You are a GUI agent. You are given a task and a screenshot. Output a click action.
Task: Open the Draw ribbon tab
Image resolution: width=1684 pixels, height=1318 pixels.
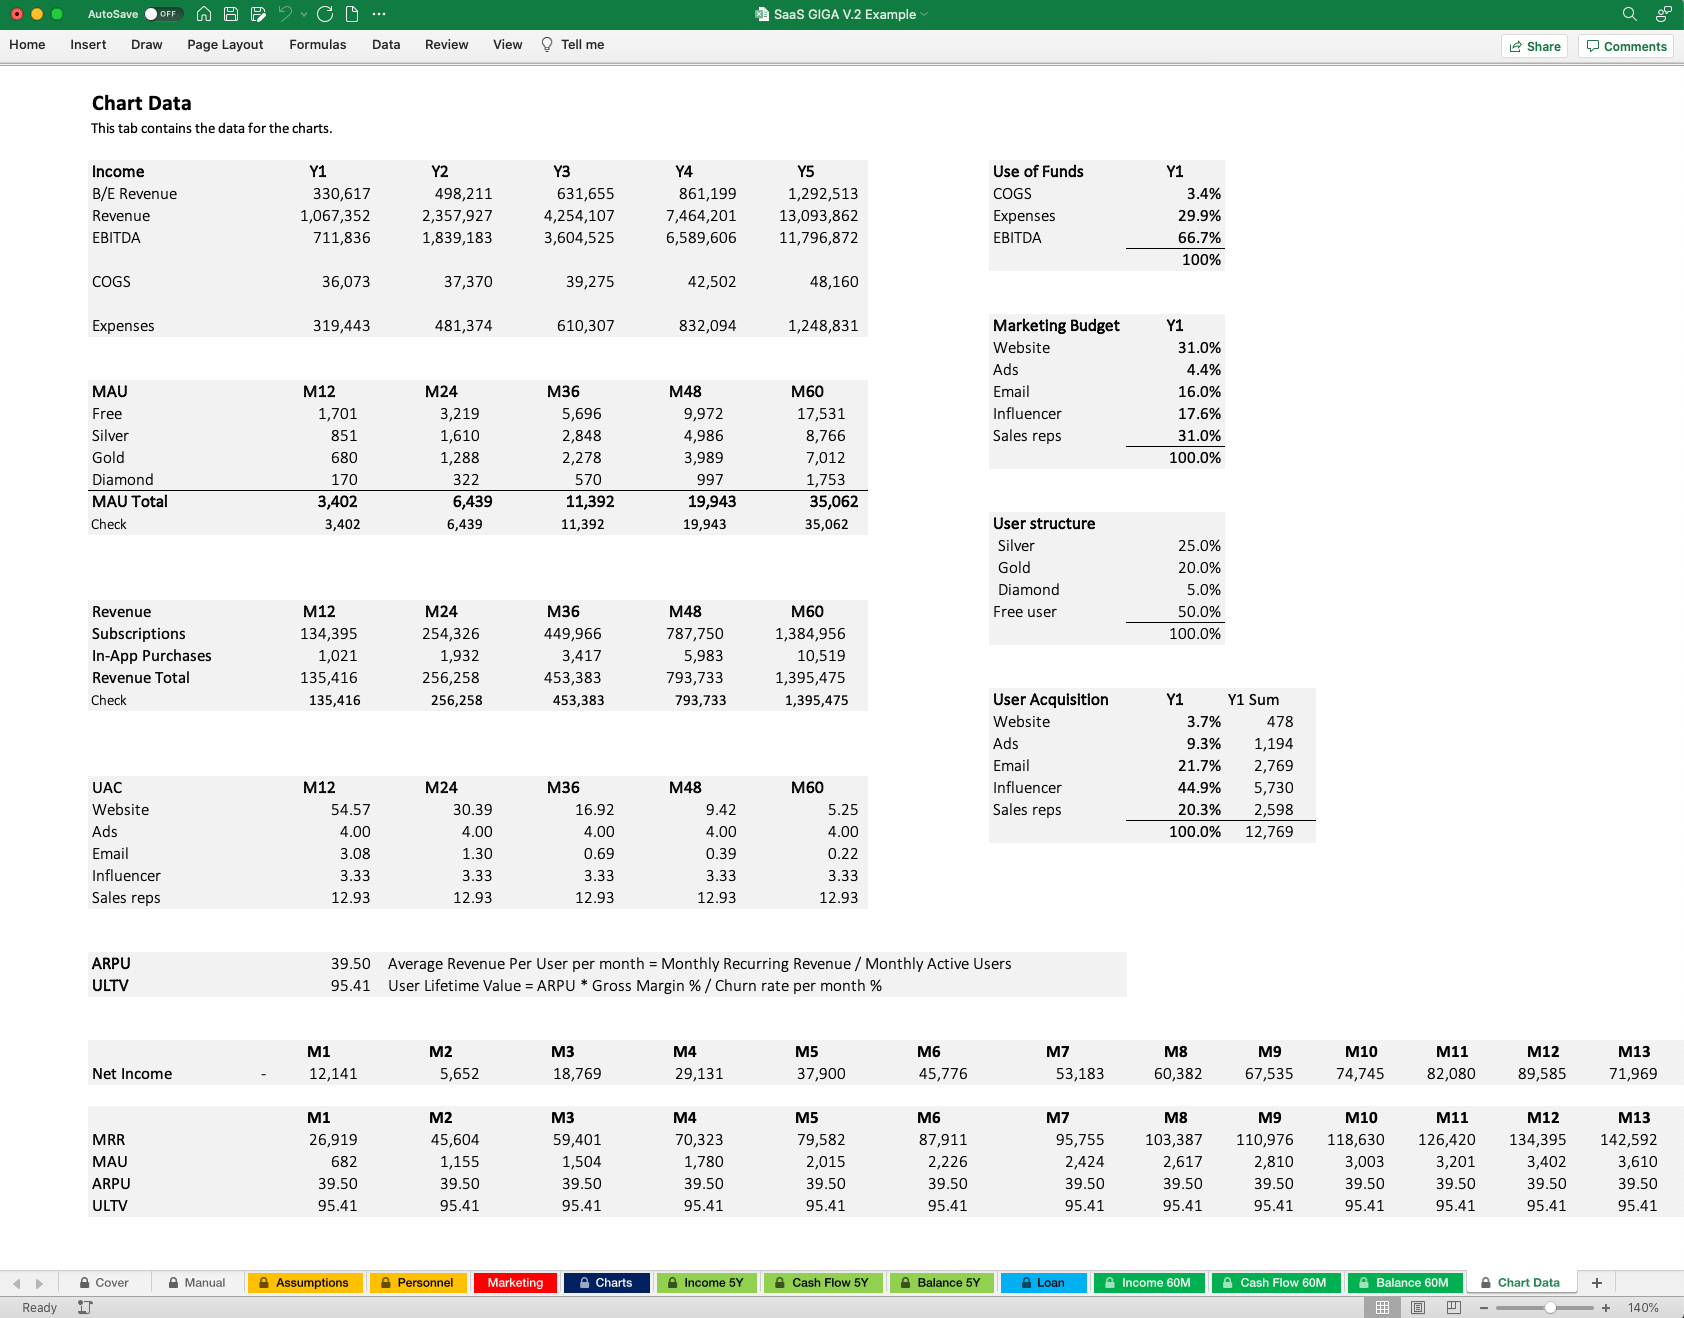(146, 45)
